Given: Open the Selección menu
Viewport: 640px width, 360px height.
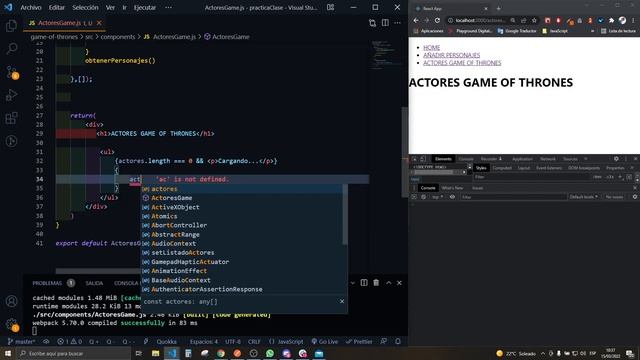Looking at the screenshot, I should pos(85,7).
